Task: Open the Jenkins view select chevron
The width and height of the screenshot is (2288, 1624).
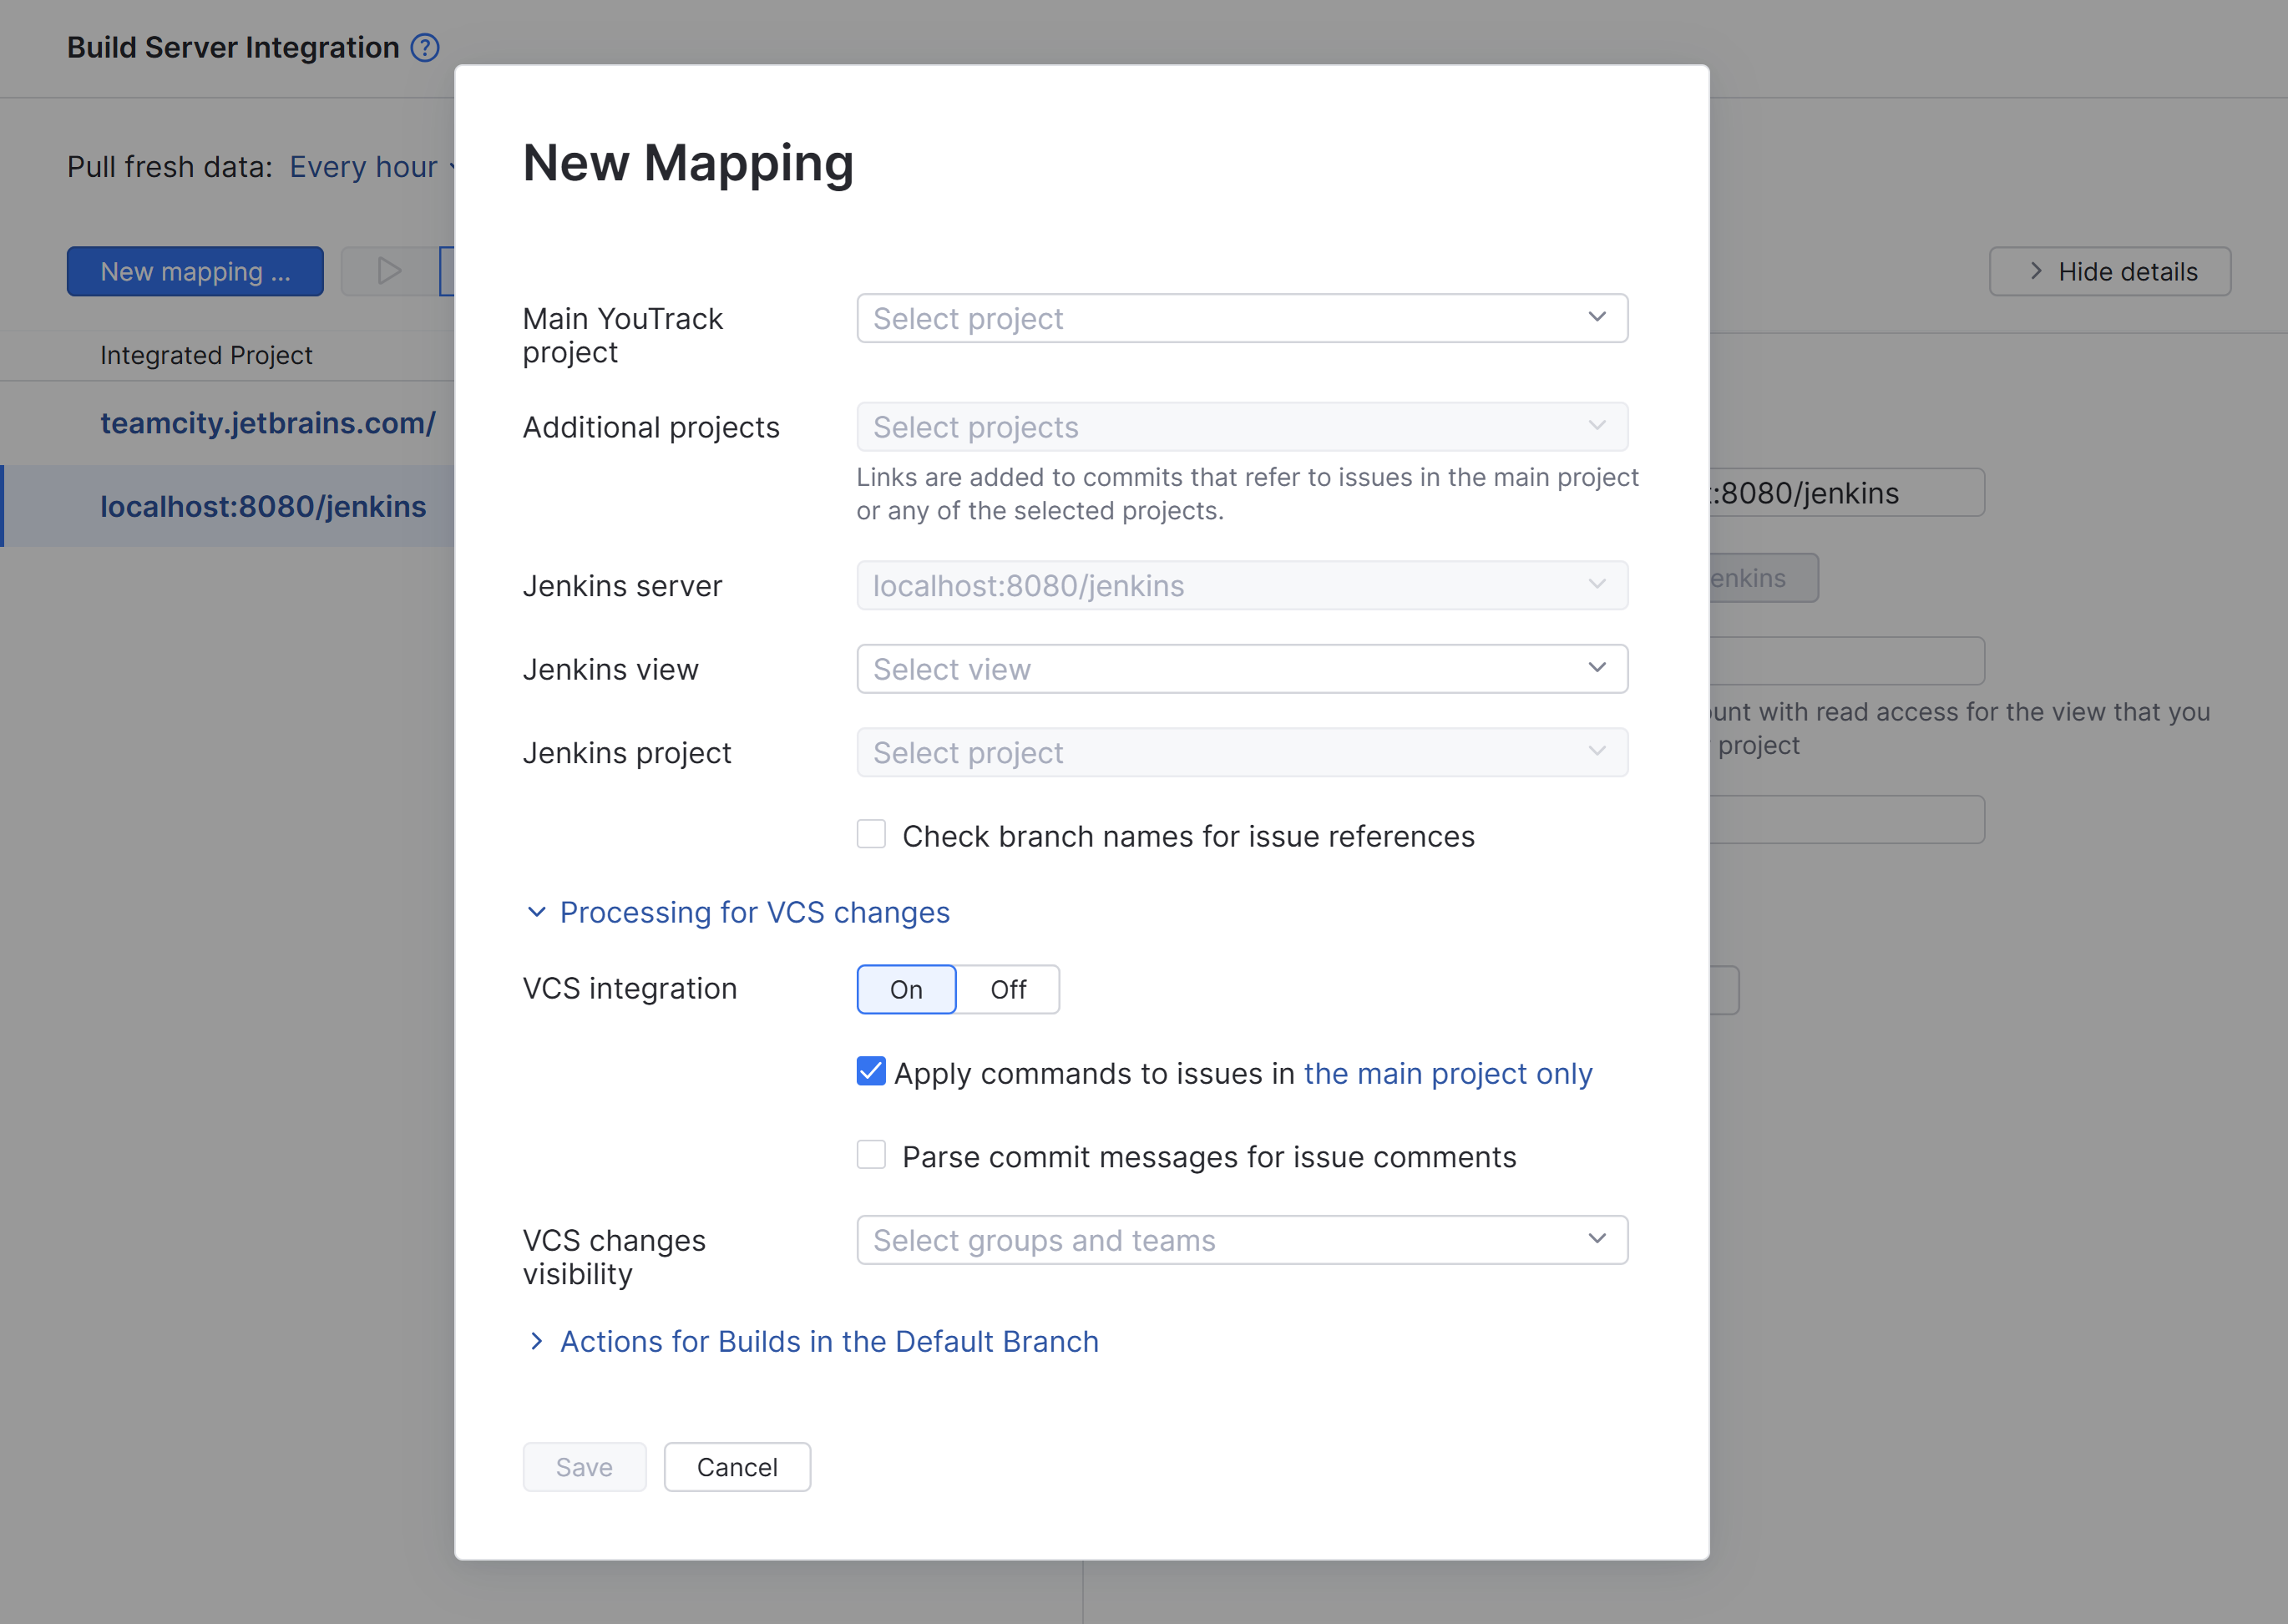Action: (1596, 668)
